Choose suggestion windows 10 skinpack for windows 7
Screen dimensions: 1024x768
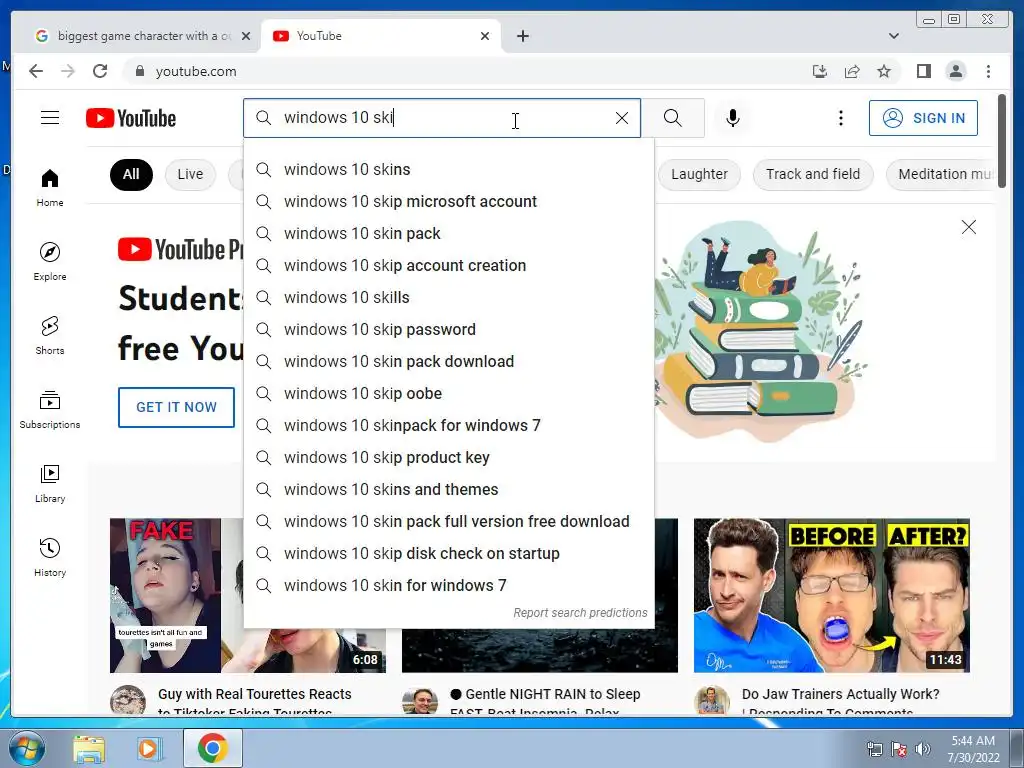449,426
